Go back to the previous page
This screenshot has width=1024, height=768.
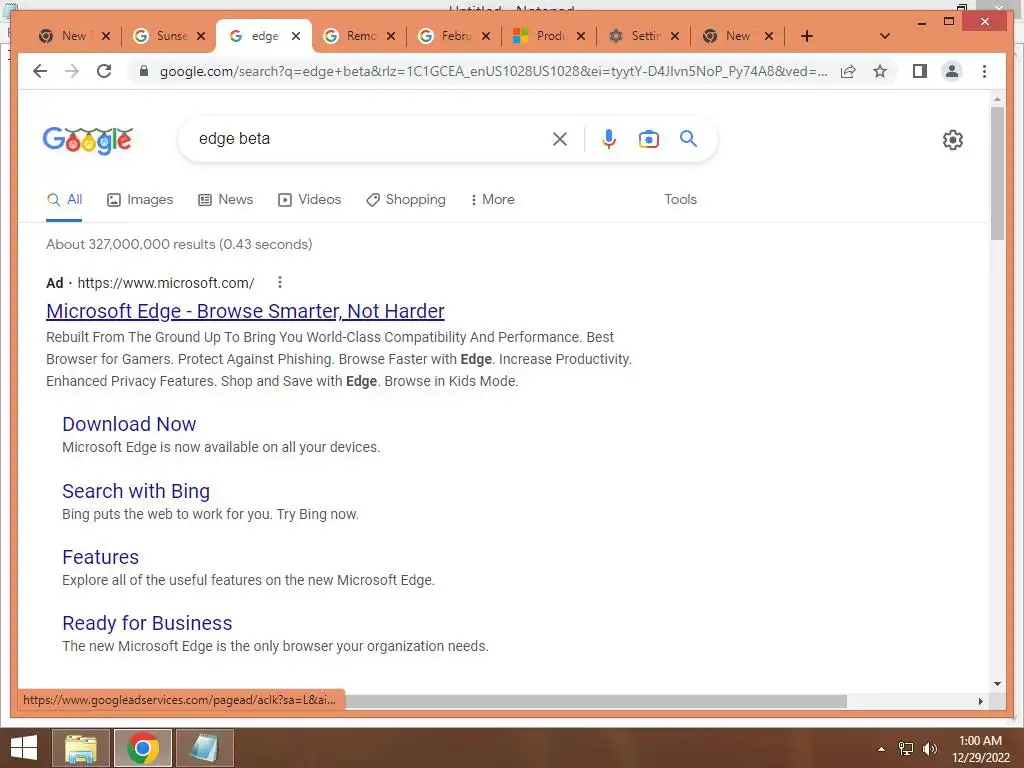tap(40, 71)
